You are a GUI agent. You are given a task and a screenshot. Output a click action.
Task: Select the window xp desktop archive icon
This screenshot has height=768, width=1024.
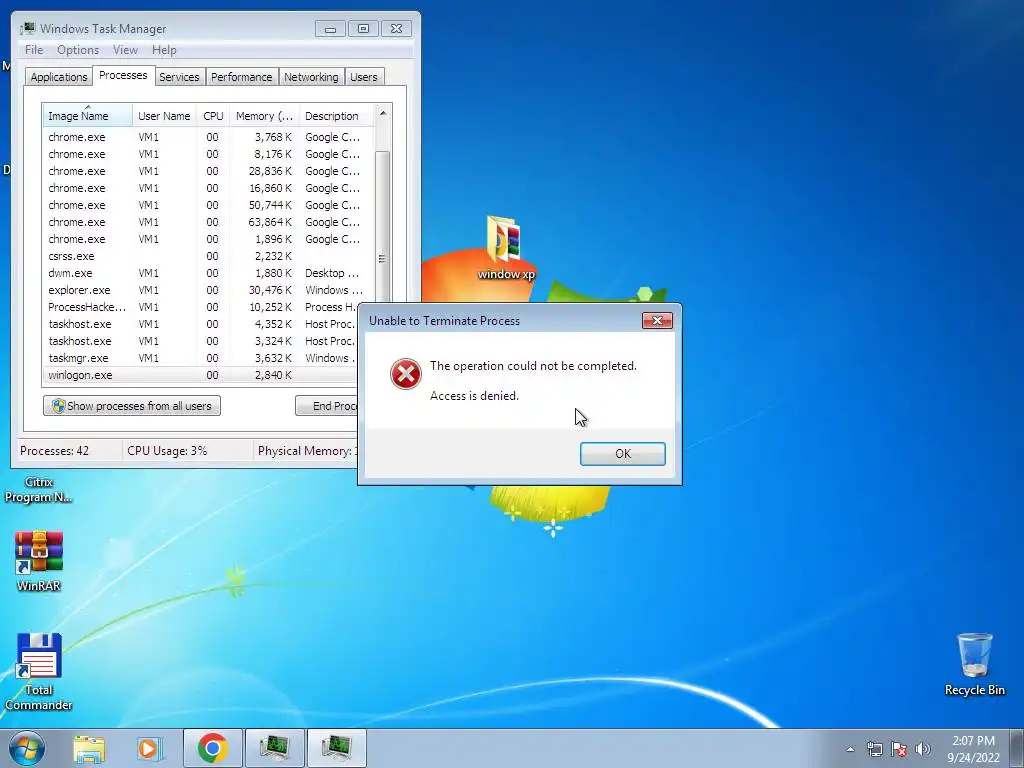505,249
